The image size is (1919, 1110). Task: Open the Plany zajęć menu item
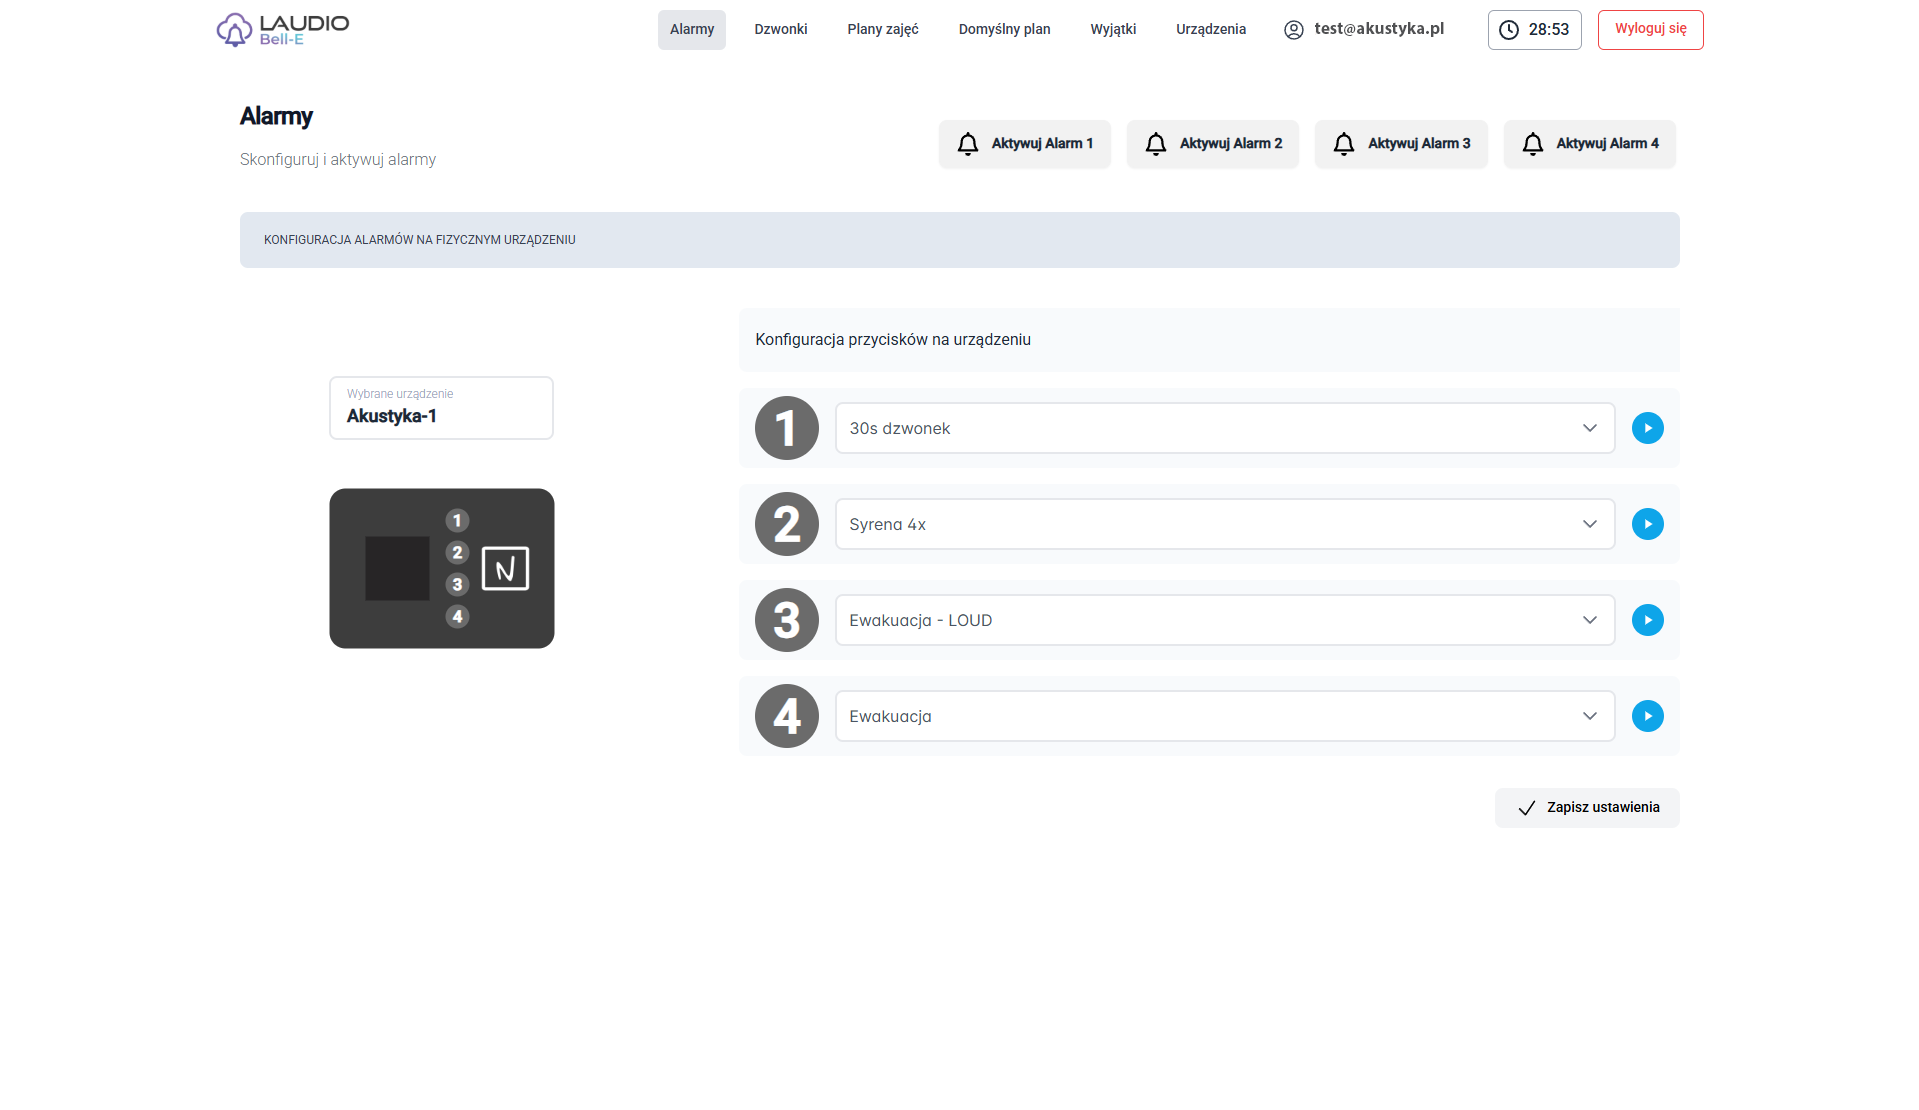[882, 30]
